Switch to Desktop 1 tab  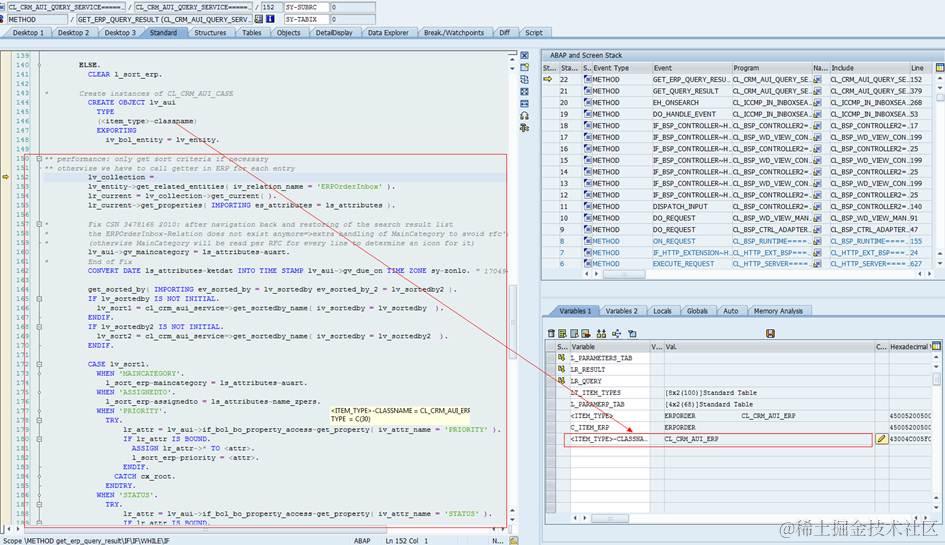click(28, 33)
